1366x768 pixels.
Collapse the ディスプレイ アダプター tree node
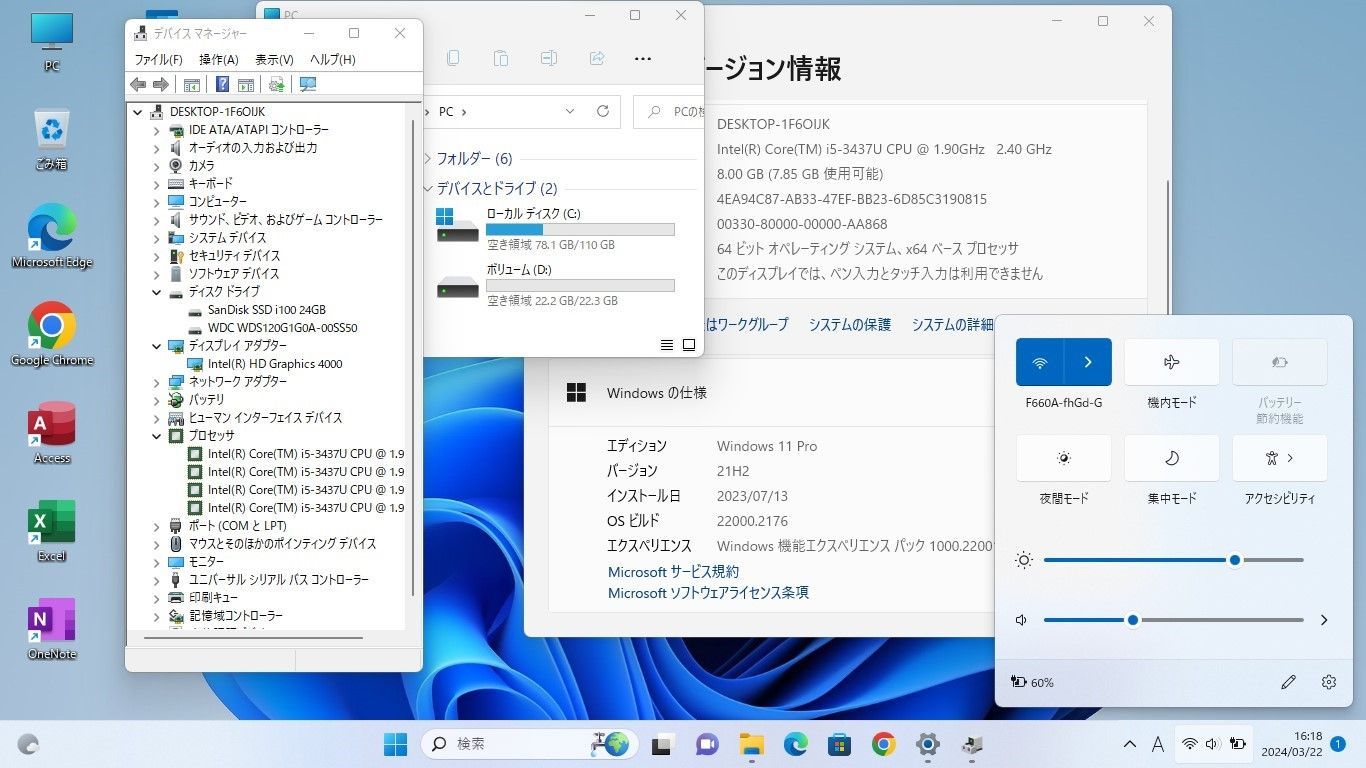coord(157,346)
